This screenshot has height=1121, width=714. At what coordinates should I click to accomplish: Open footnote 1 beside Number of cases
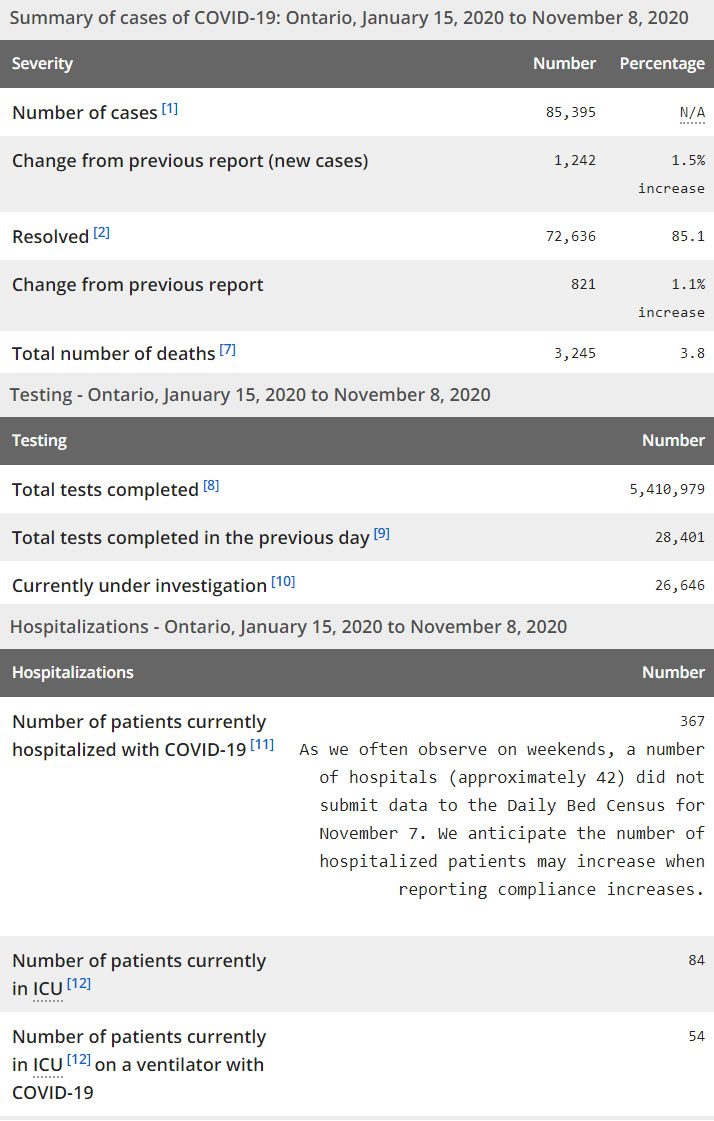[x=170, y=109]
